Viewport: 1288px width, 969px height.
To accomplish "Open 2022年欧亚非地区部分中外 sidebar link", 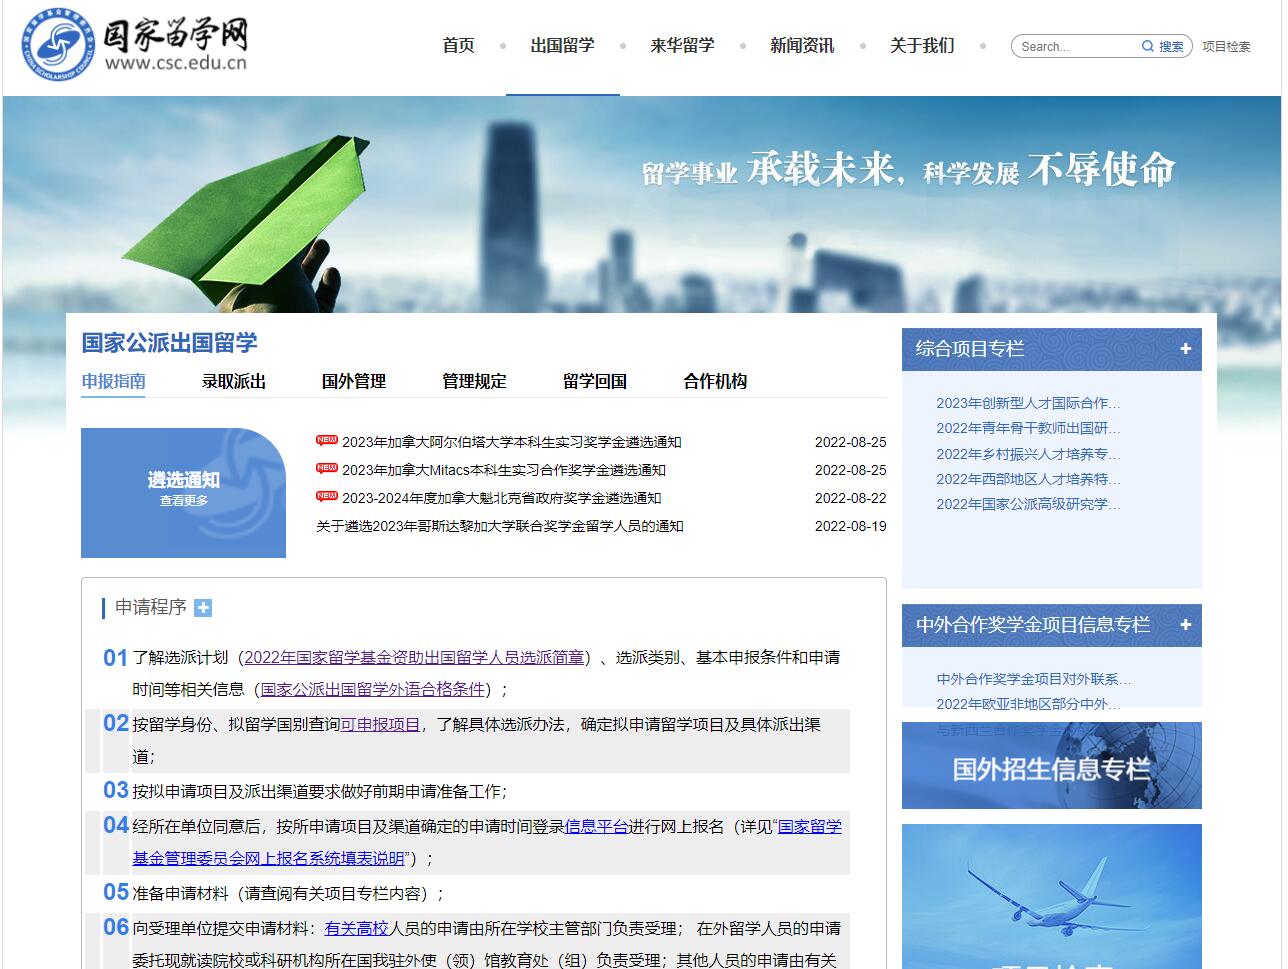I will (1028, 704).
